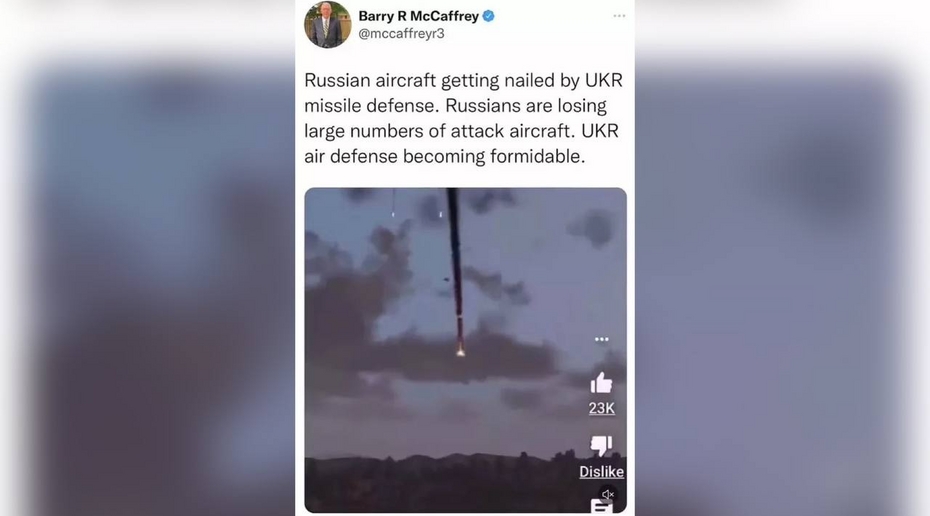
Task: Open the comments icon below the mute button
Action: pyautogui.click(x=601, y=506)
